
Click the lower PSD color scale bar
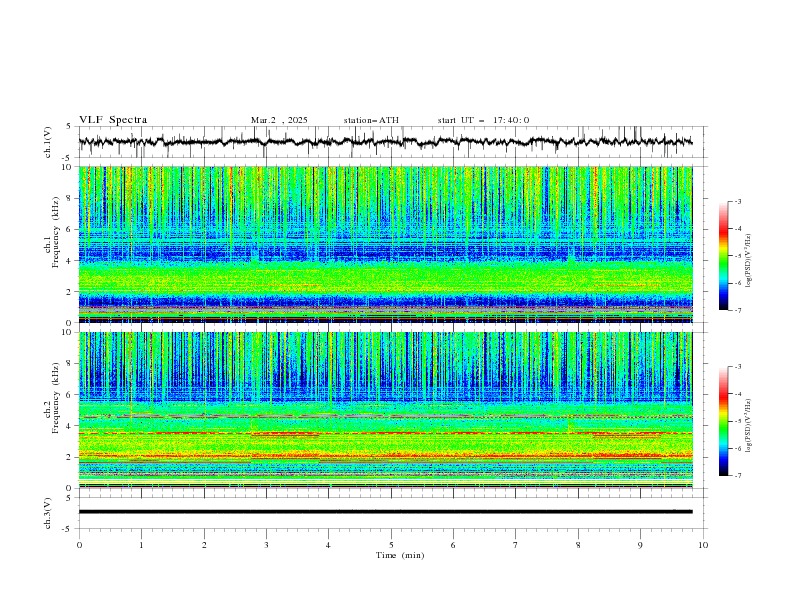(723, 421)
